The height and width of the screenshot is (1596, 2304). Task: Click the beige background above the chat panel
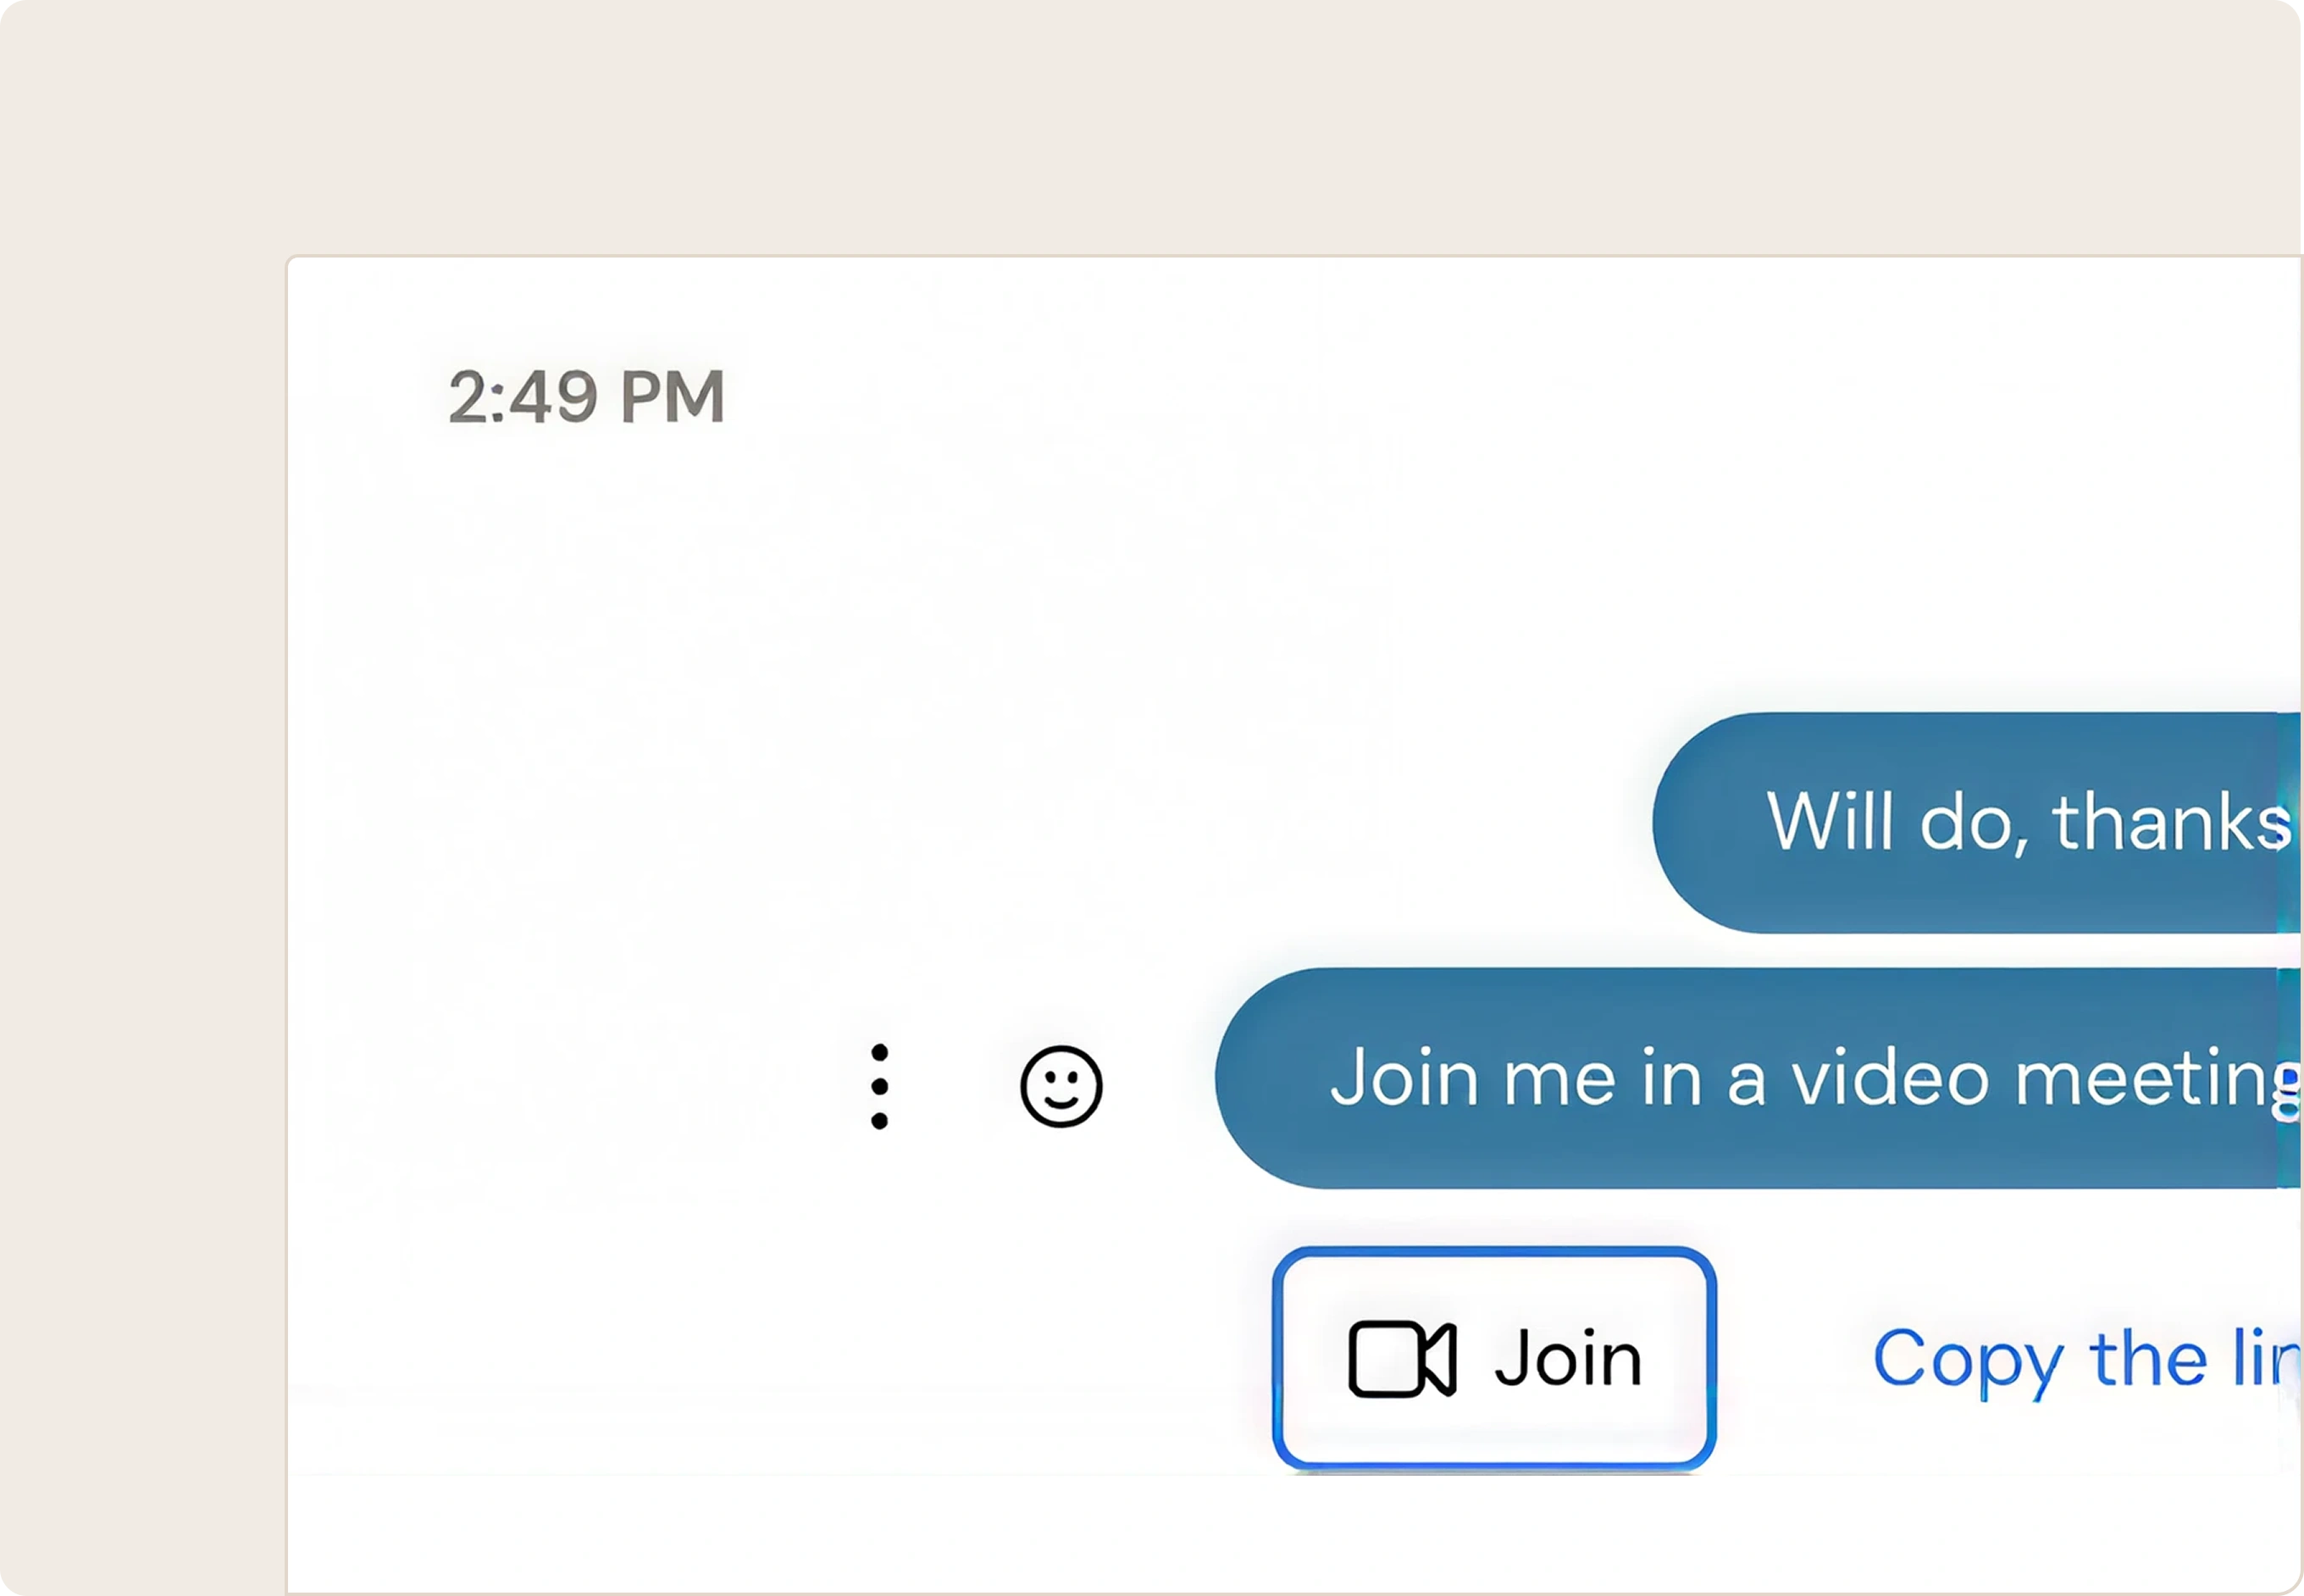tap(1150, 125)
